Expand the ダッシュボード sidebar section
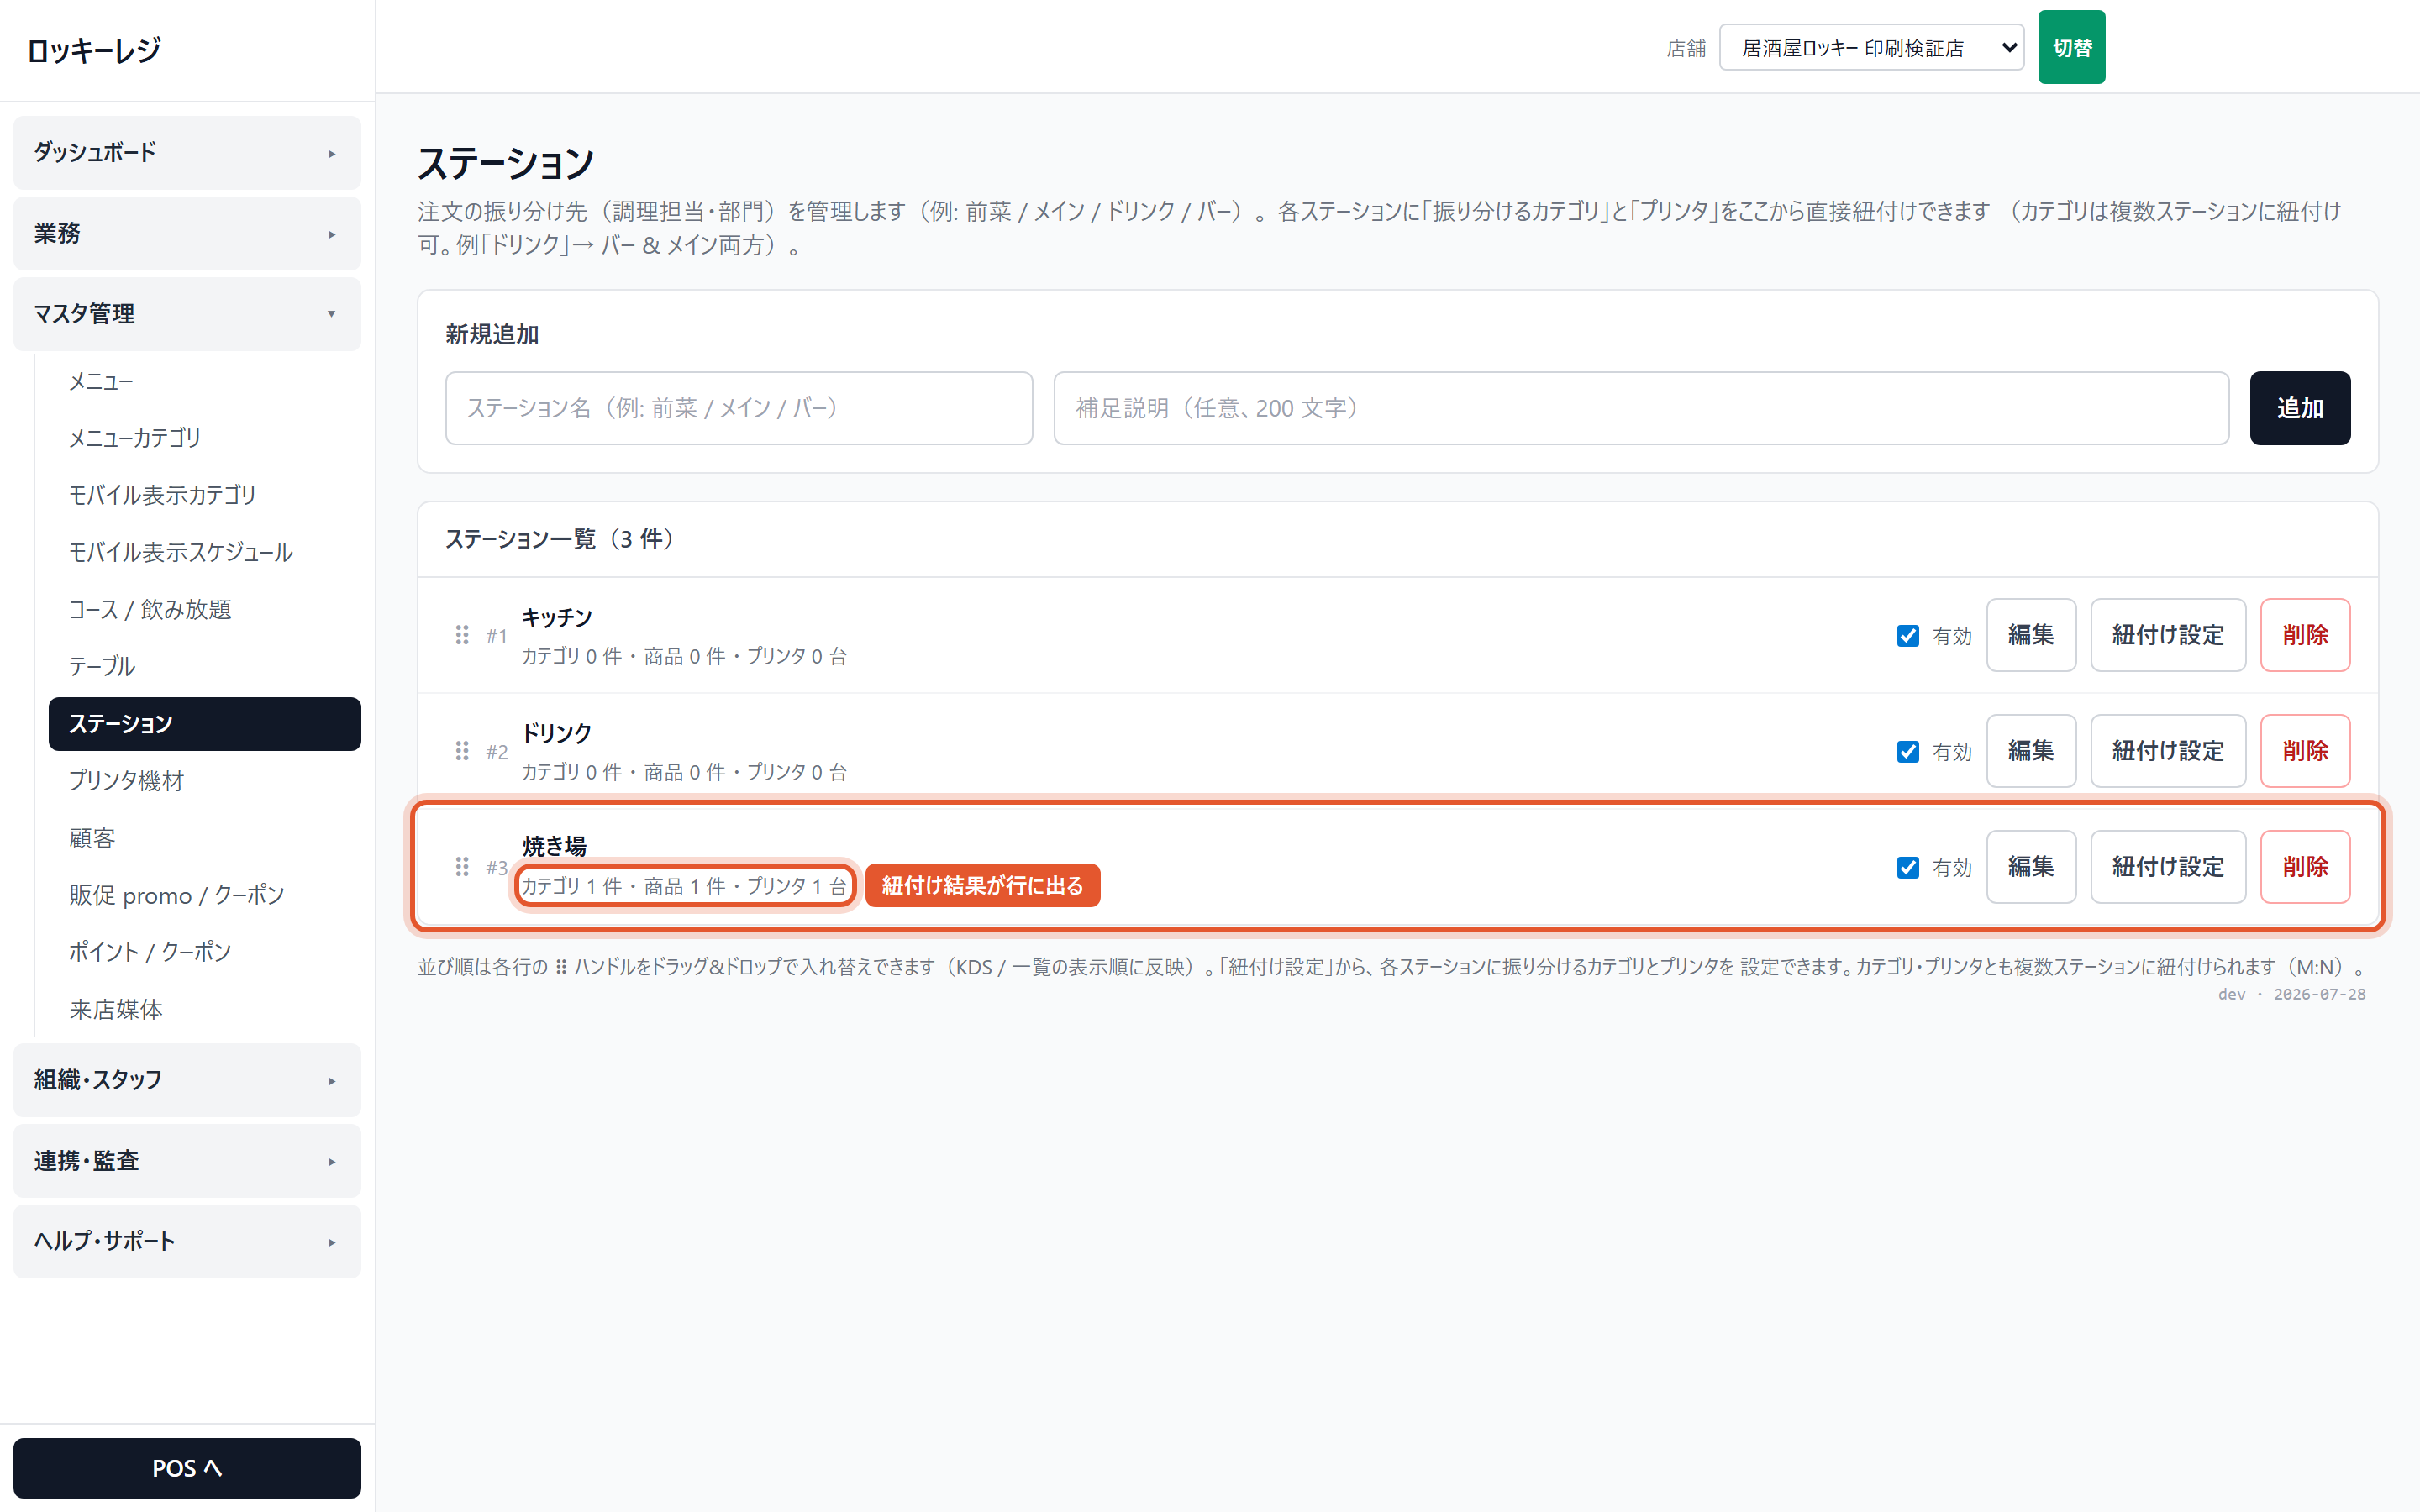Screen dimensions: 2420x1512 (187, 153)
